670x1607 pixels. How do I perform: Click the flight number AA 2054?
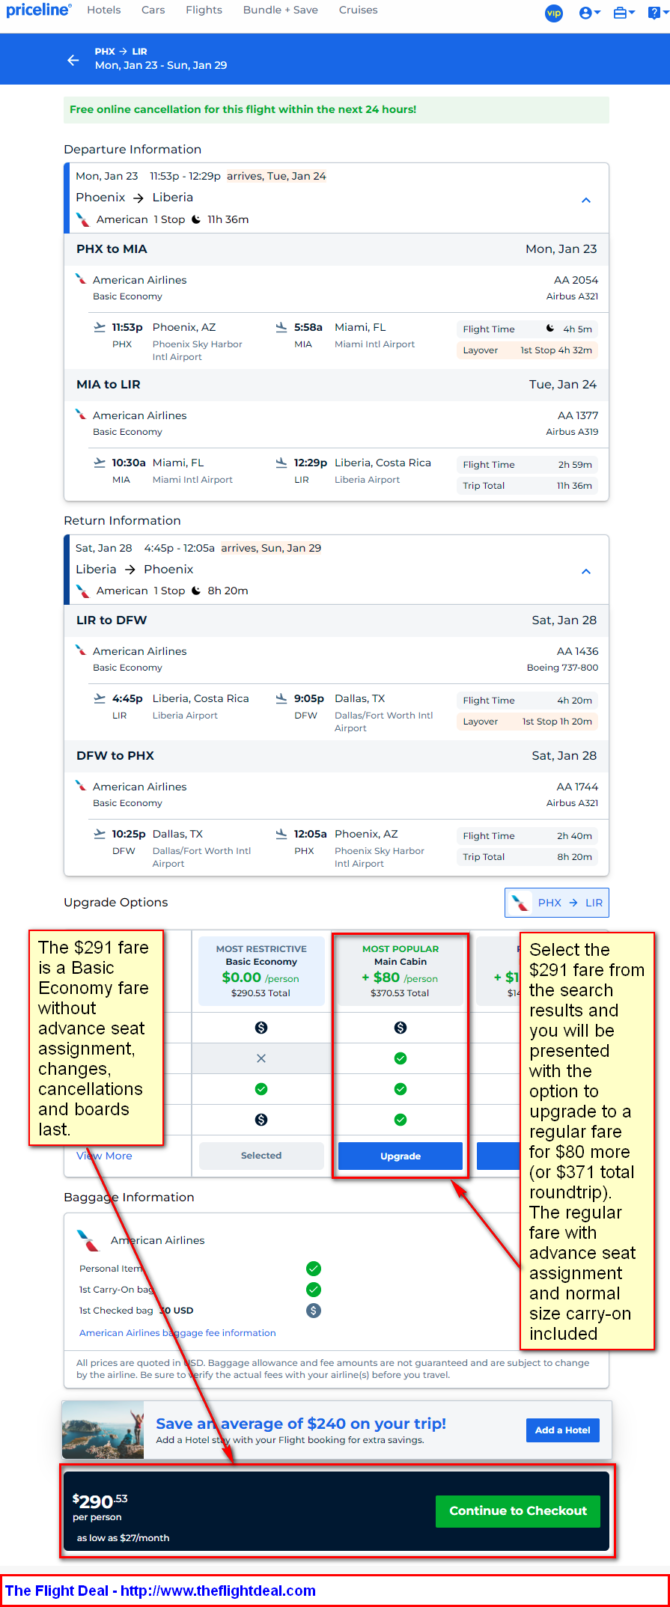coord(576,280)
